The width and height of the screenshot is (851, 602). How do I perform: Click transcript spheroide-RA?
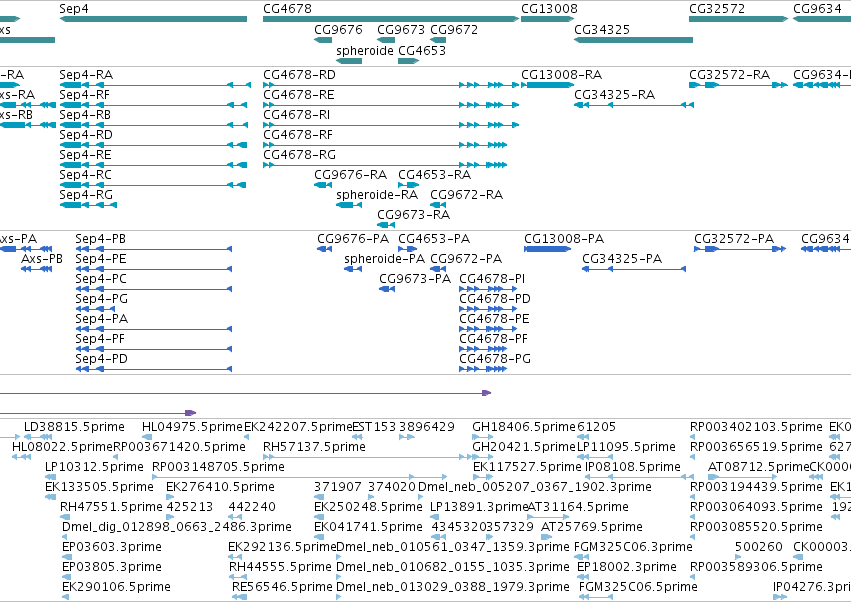click(x=377, y=195)
